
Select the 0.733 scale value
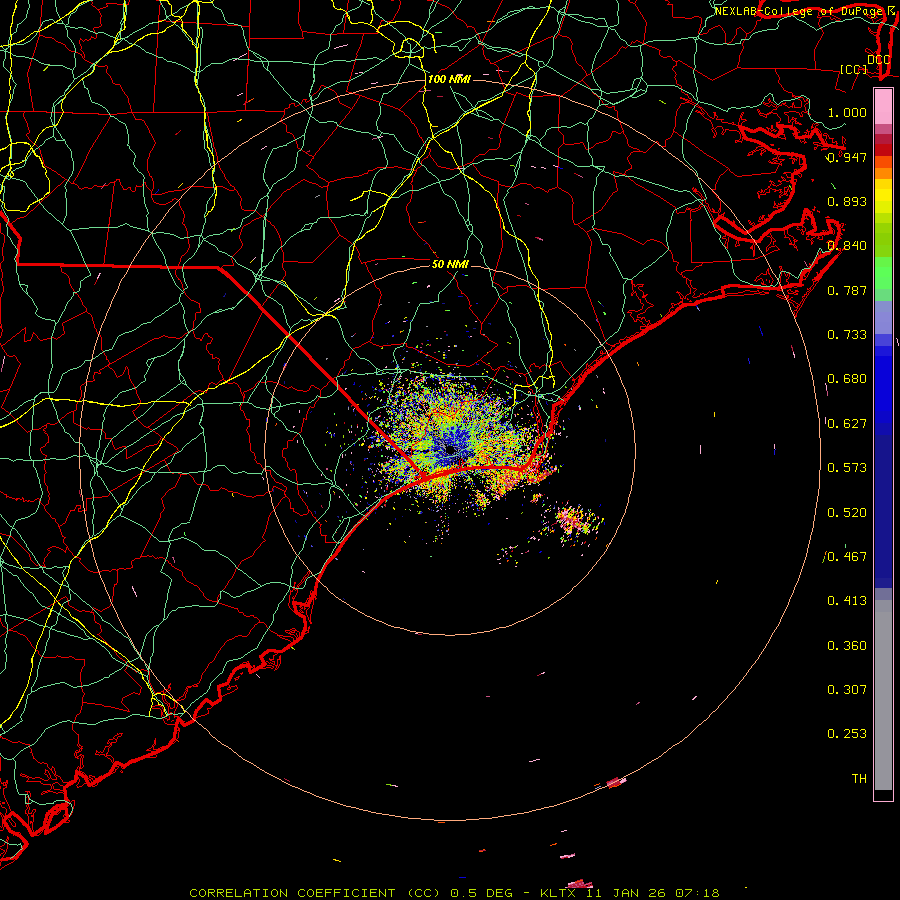coord(847,335)
